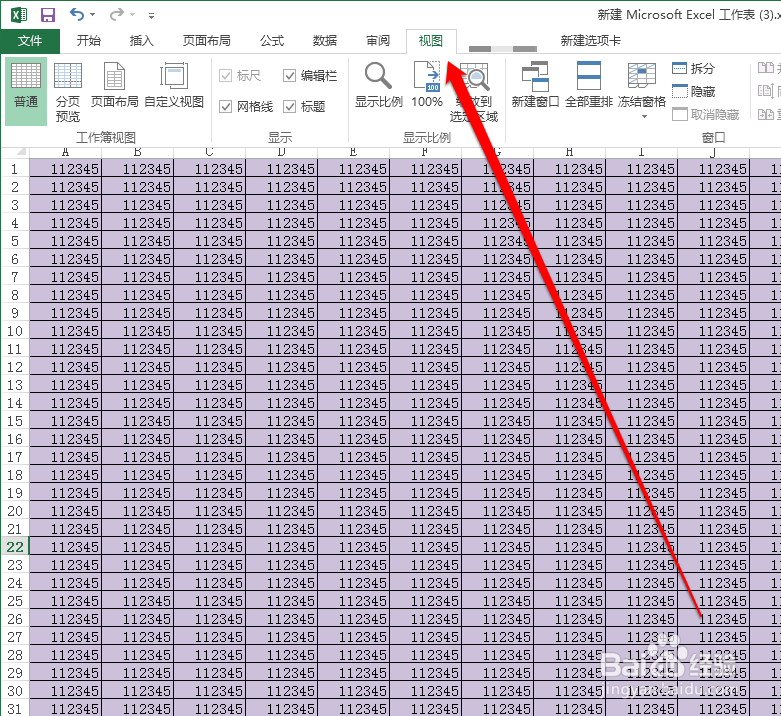The height and width of the screenshot is (716, 781).
Task: Open the 文件 tab
Action: pos(30,41)
